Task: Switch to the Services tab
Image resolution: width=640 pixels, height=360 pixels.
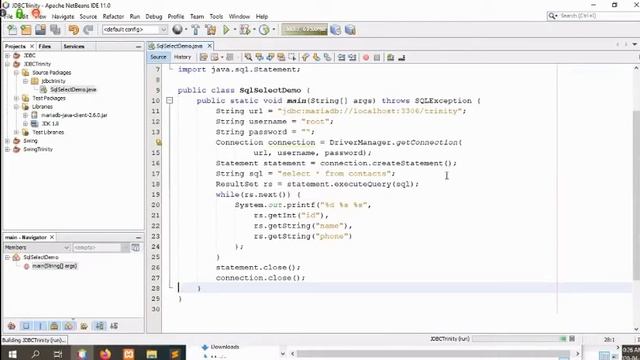Action: tap(74, 46)
